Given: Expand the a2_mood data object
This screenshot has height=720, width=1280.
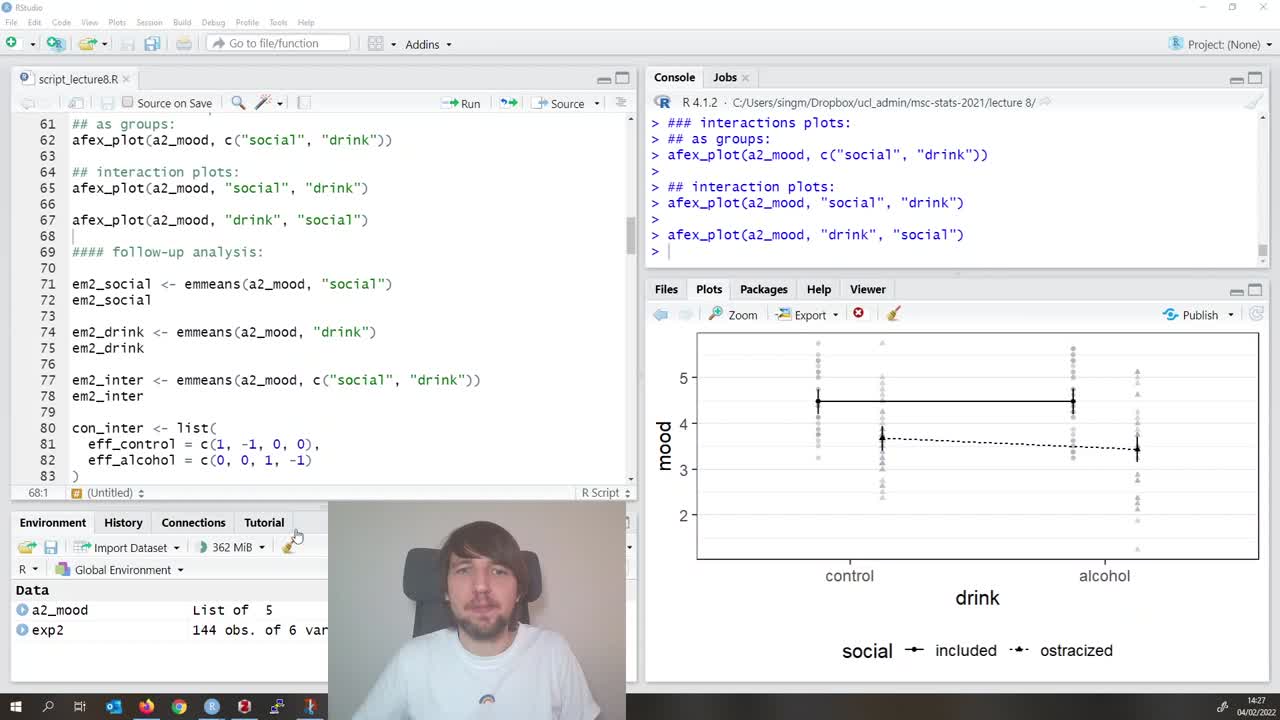Looking at the screenshot, I should click(x=22, y=610).
